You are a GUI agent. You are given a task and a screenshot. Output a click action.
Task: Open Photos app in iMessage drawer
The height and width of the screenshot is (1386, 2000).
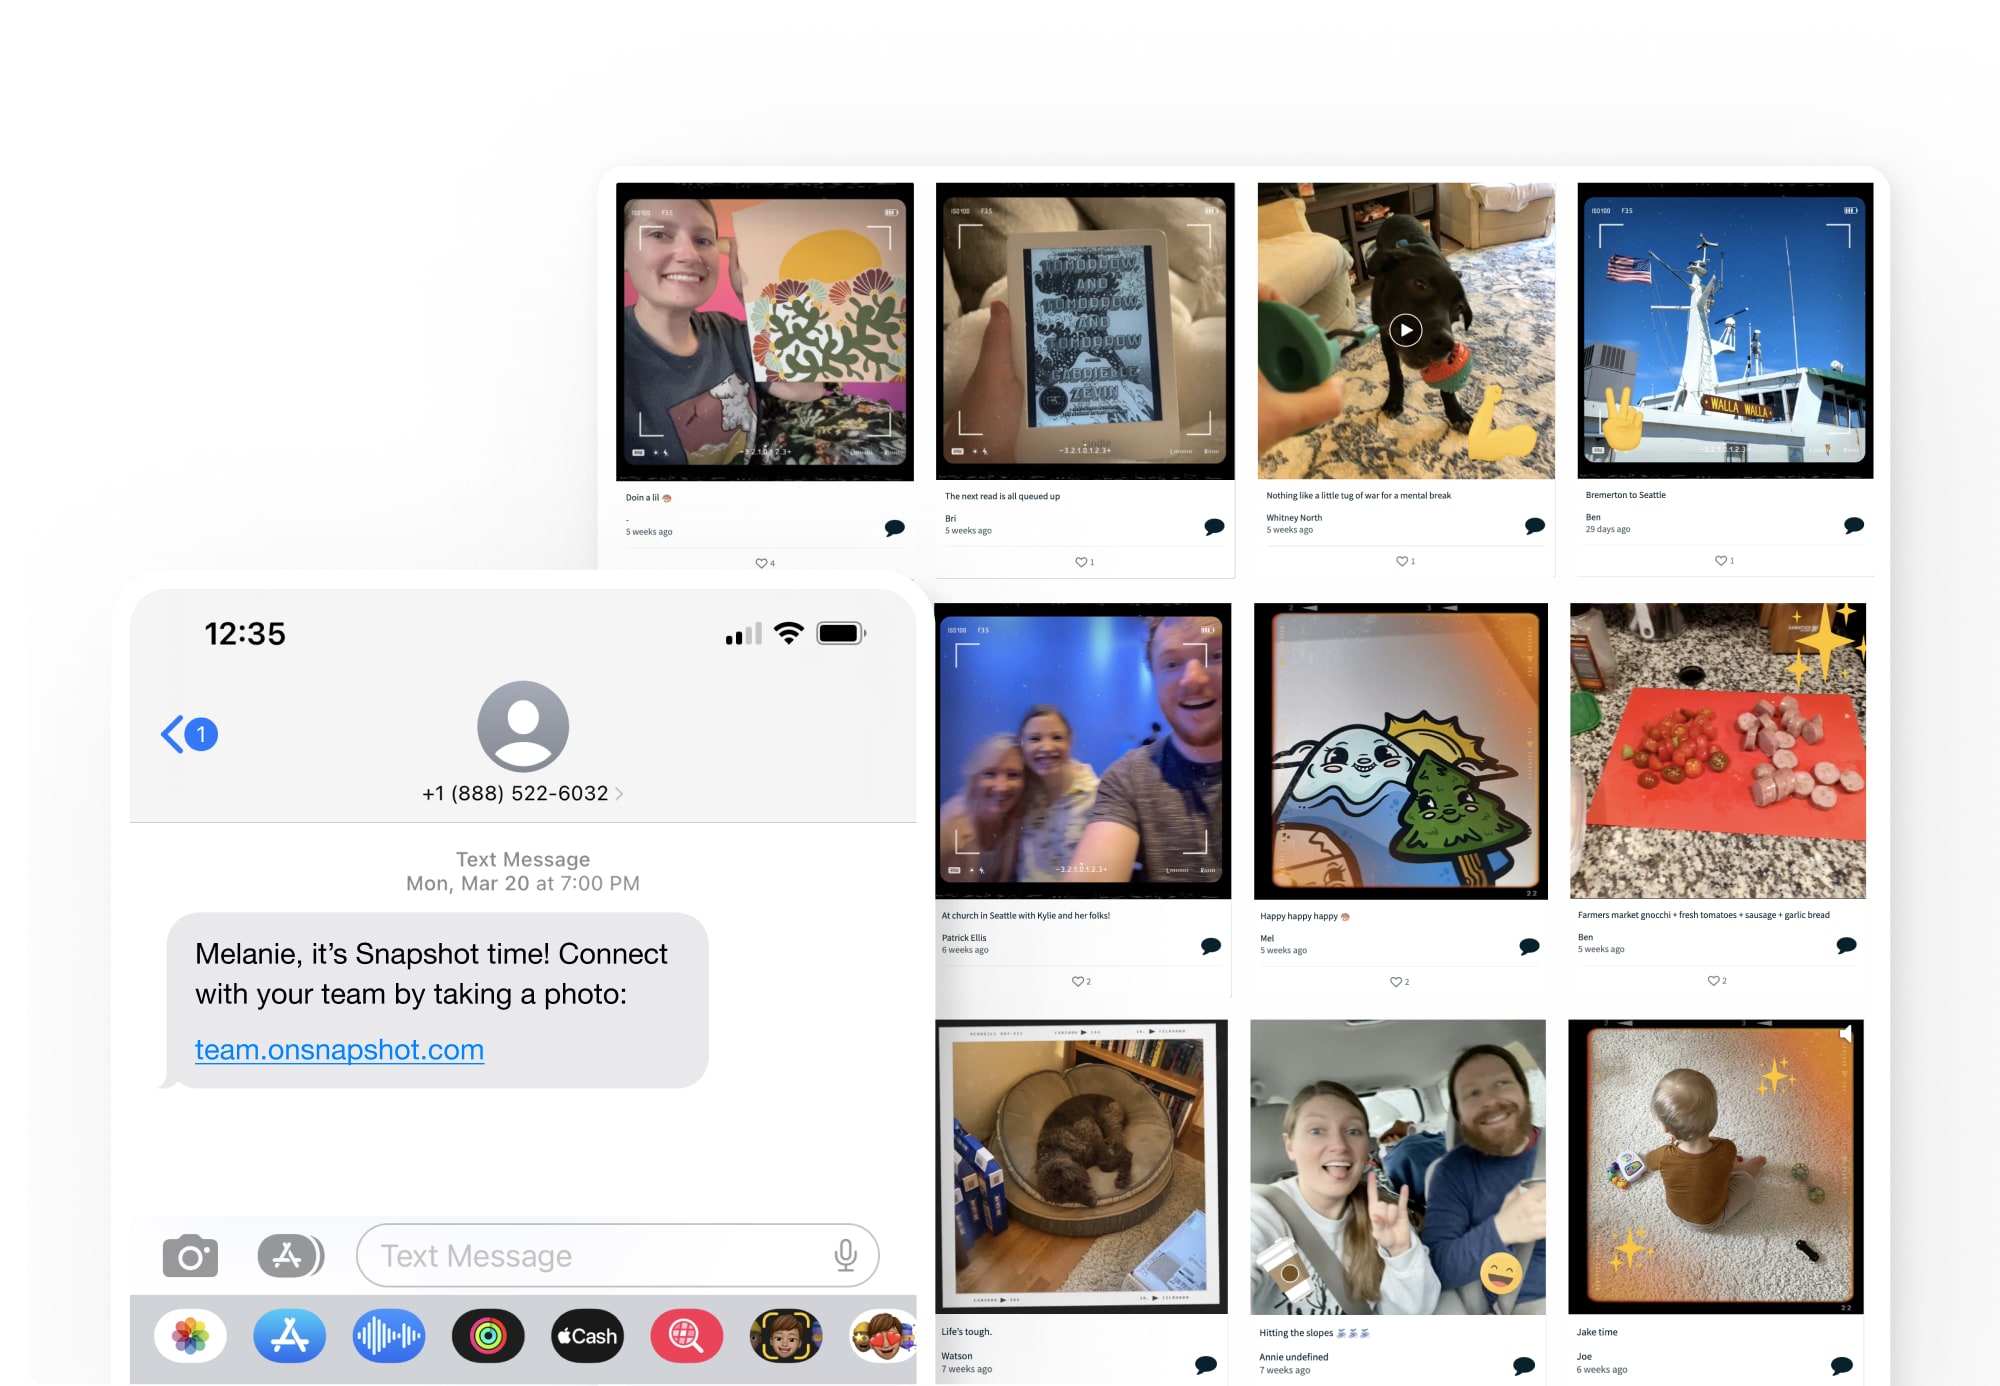(190, 1336)
